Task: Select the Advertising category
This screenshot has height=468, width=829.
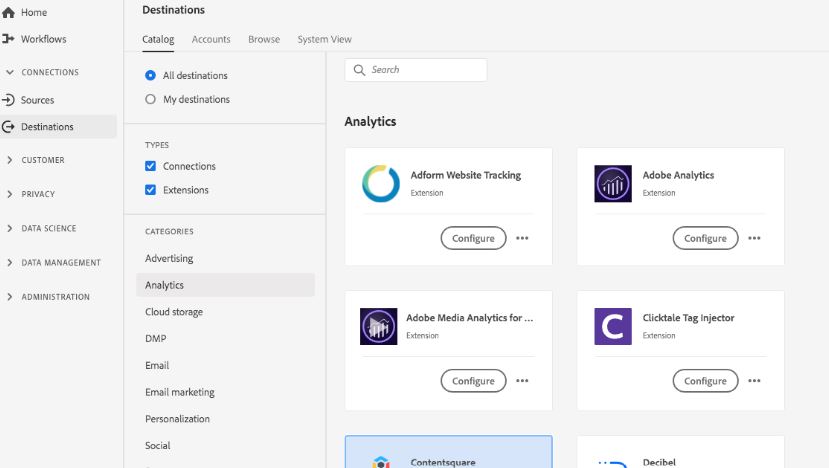Action: tap(226, 258)
